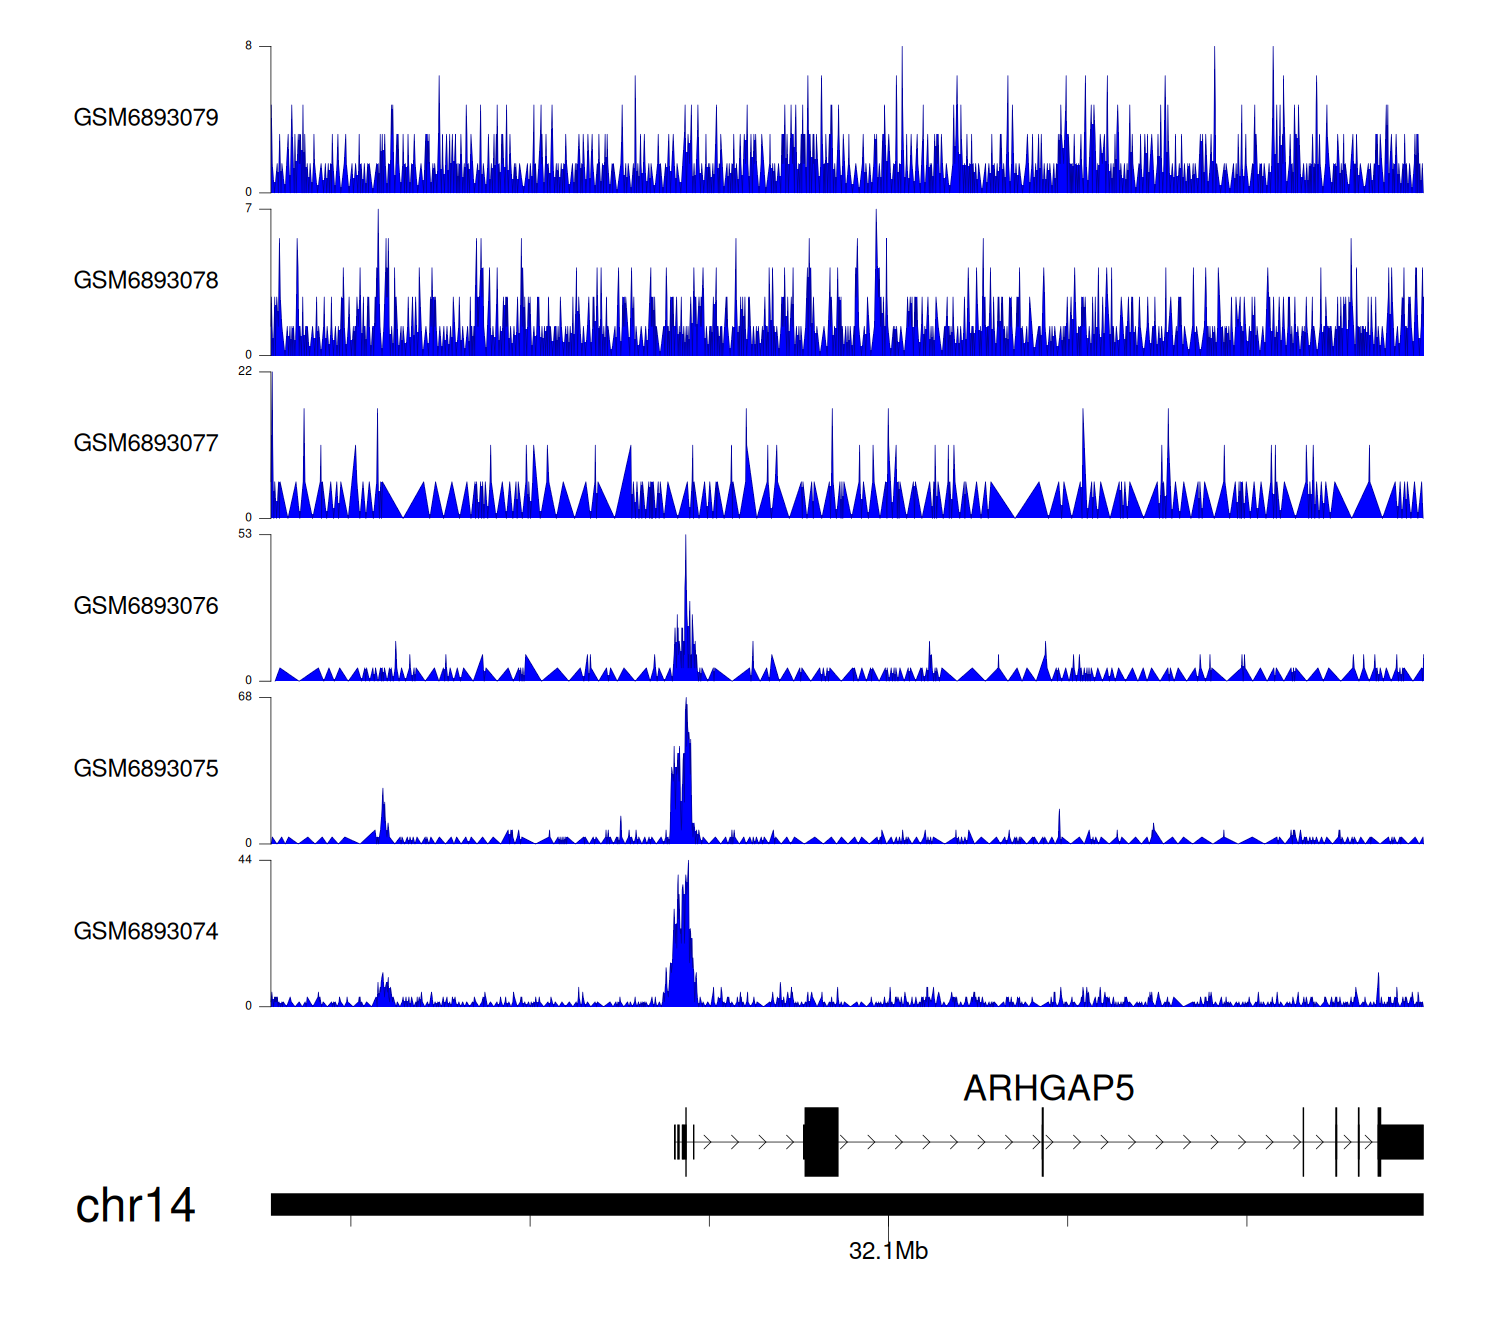Viewport: 1500px width, 1320px height.
Task: Click the ARHGAP5 gene name
Action: coord(1048,1088)
